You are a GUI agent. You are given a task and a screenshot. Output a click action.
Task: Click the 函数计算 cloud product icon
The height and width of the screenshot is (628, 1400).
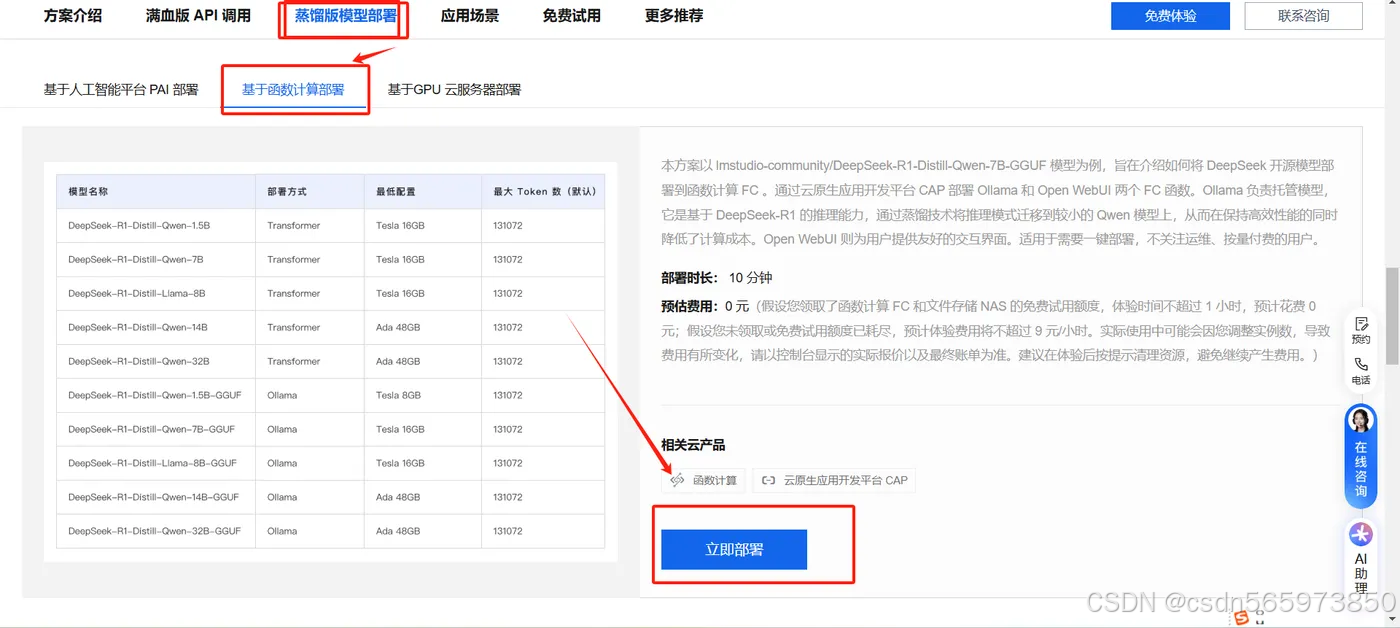(x=677, y=480)
